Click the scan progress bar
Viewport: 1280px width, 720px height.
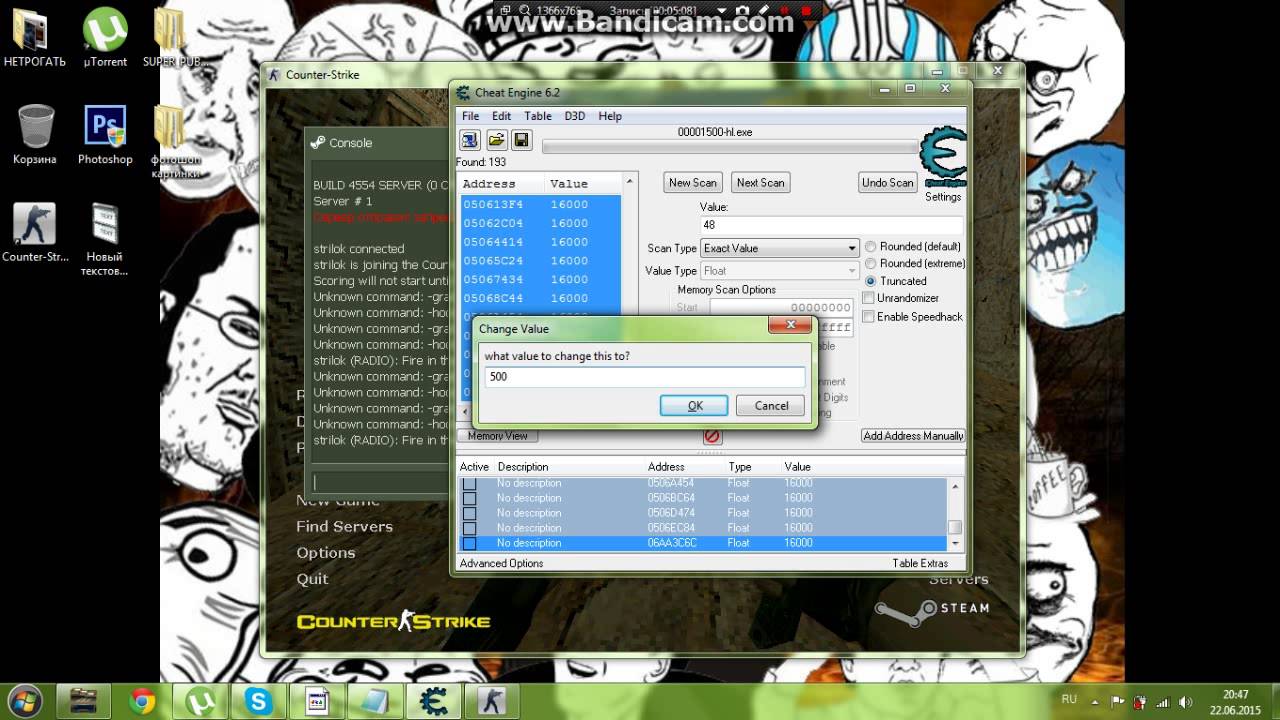730,147
